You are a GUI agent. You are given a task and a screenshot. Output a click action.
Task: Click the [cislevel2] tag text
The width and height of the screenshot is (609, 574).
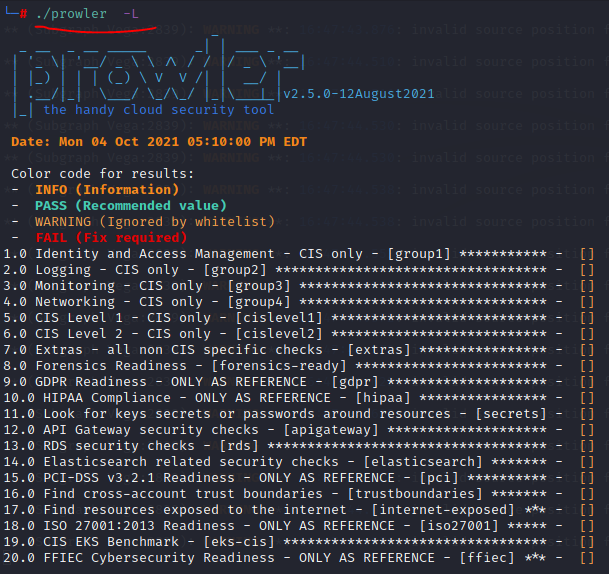tap(279, 333)
